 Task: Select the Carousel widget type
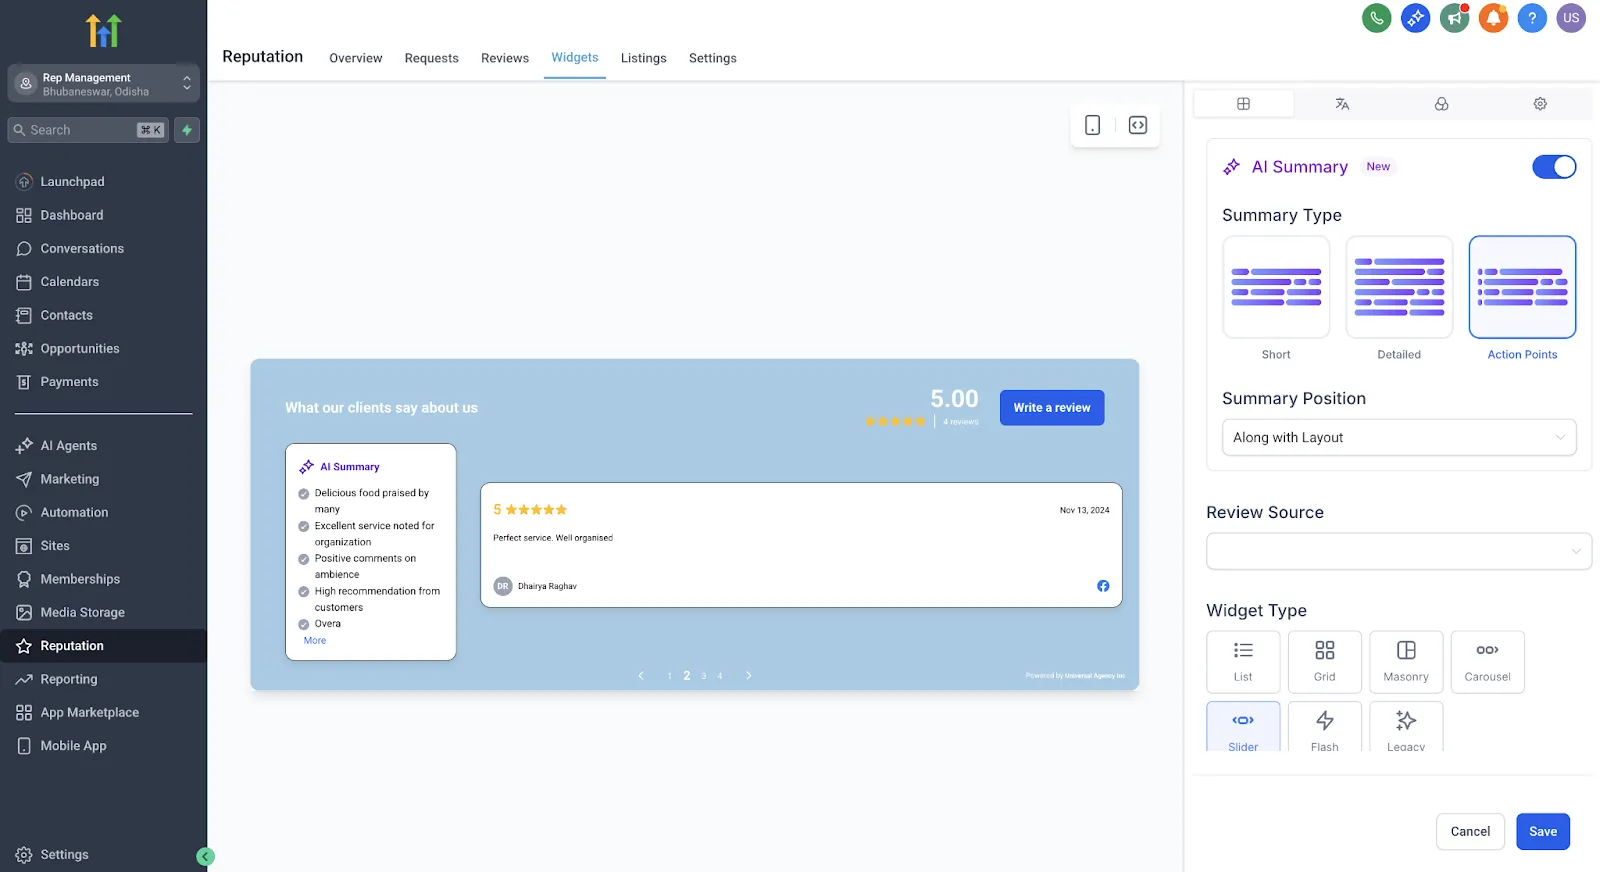click(1488, 662)
